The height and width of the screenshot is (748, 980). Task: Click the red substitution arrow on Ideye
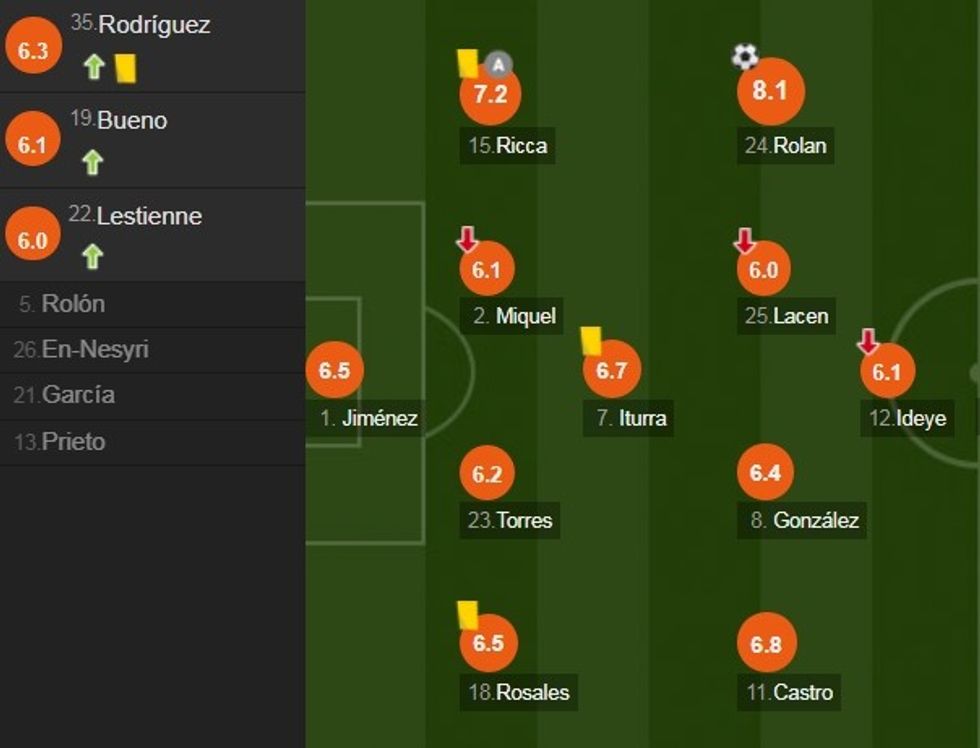click(868, 342)
